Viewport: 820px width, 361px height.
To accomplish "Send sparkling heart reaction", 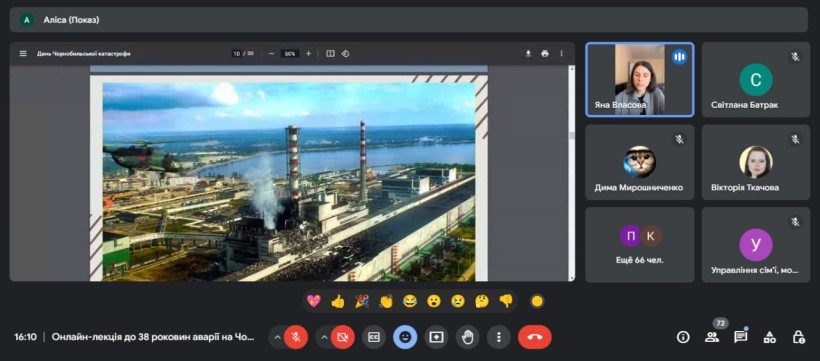I will (x=313, y=301).
